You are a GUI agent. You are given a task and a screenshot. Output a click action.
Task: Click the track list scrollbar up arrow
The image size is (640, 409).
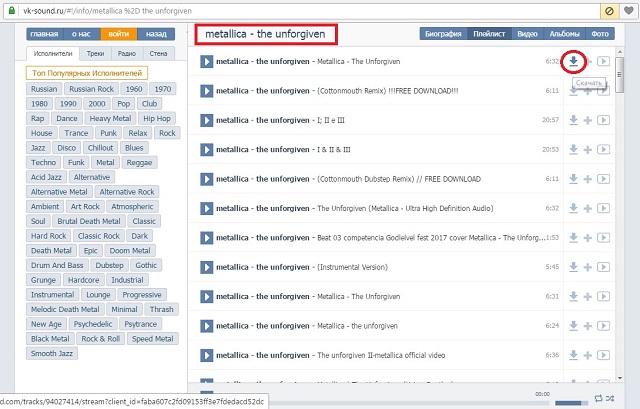[x=620, y=52]
